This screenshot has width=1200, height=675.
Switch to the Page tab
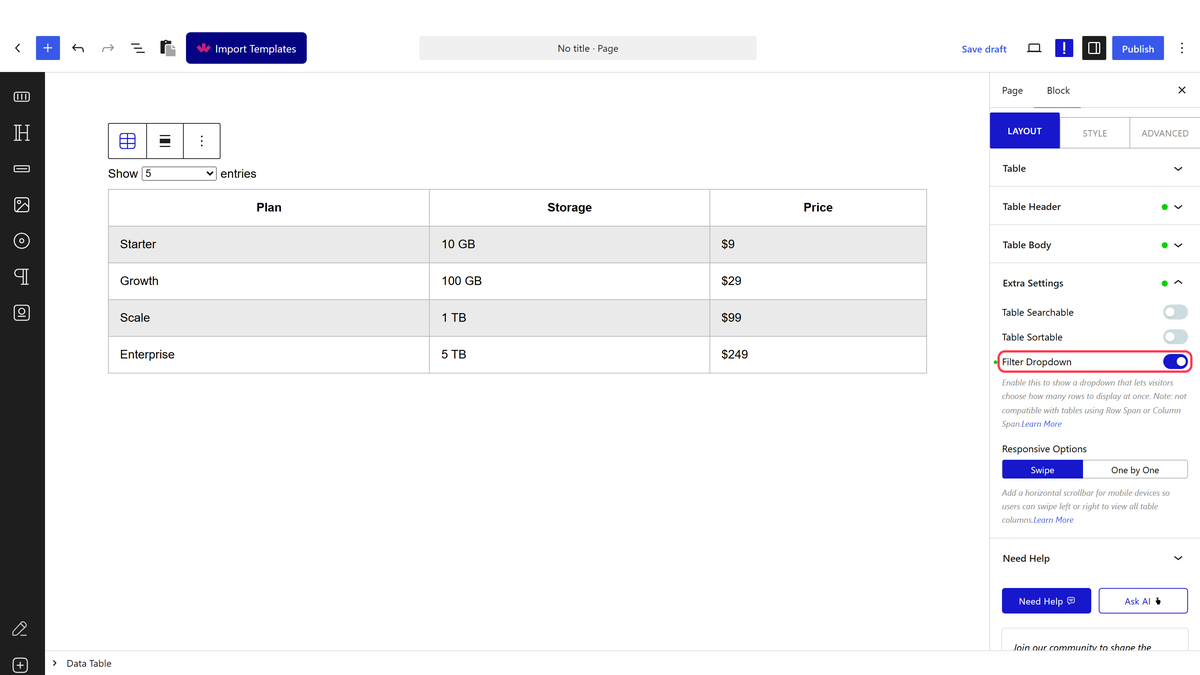click(1012, 90)
